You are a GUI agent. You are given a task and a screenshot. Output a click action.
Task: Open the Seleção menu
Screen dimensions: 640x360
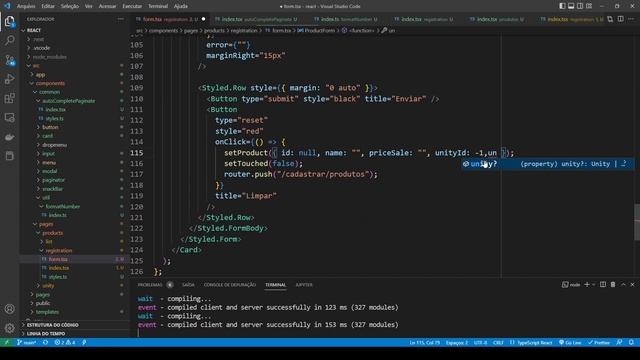[x=70, y=6]
